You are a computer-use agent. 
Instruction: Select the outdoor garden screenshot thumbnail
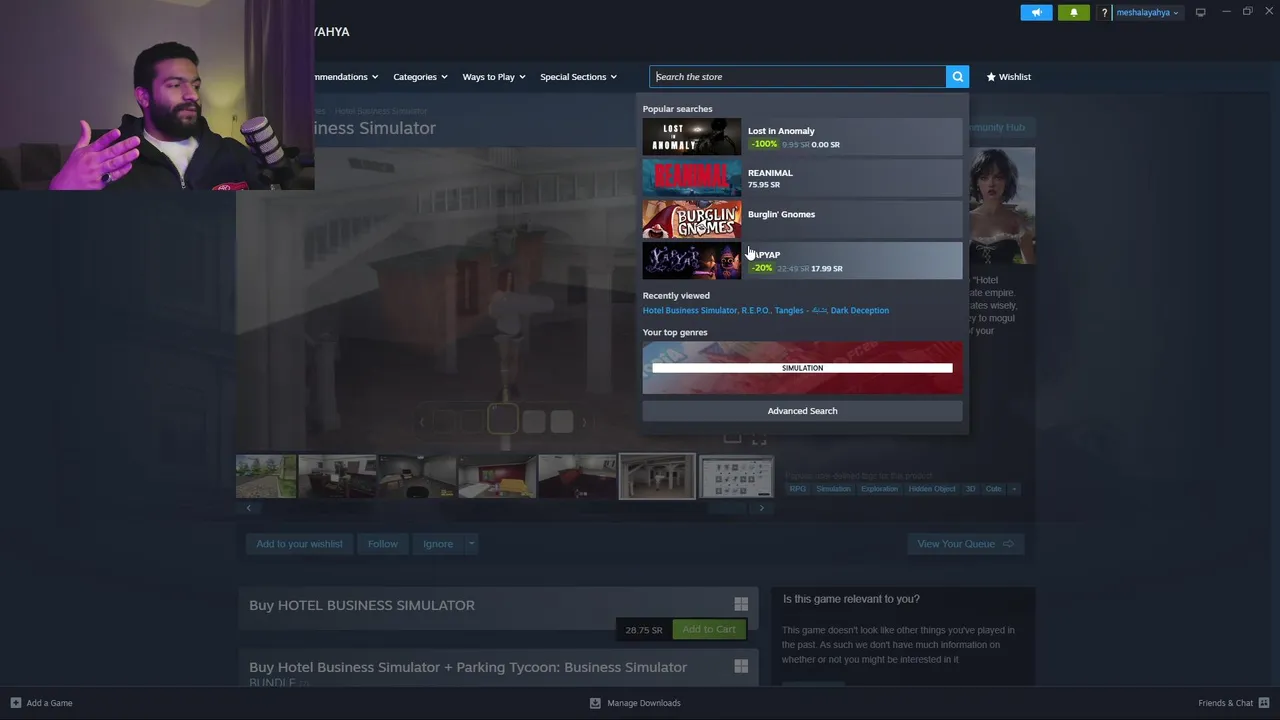point(266,477)
